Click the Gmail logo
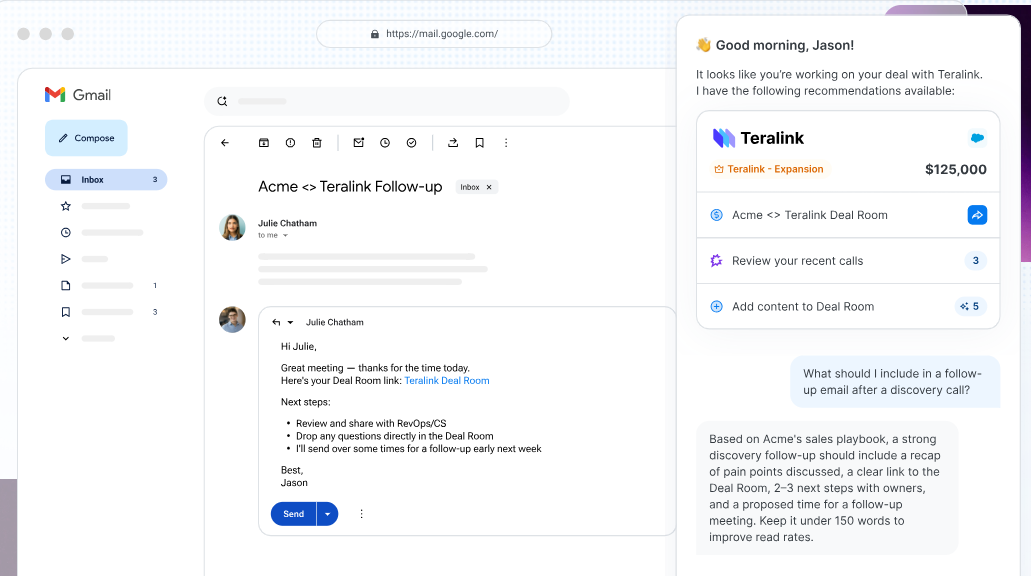 coord(78,95)
